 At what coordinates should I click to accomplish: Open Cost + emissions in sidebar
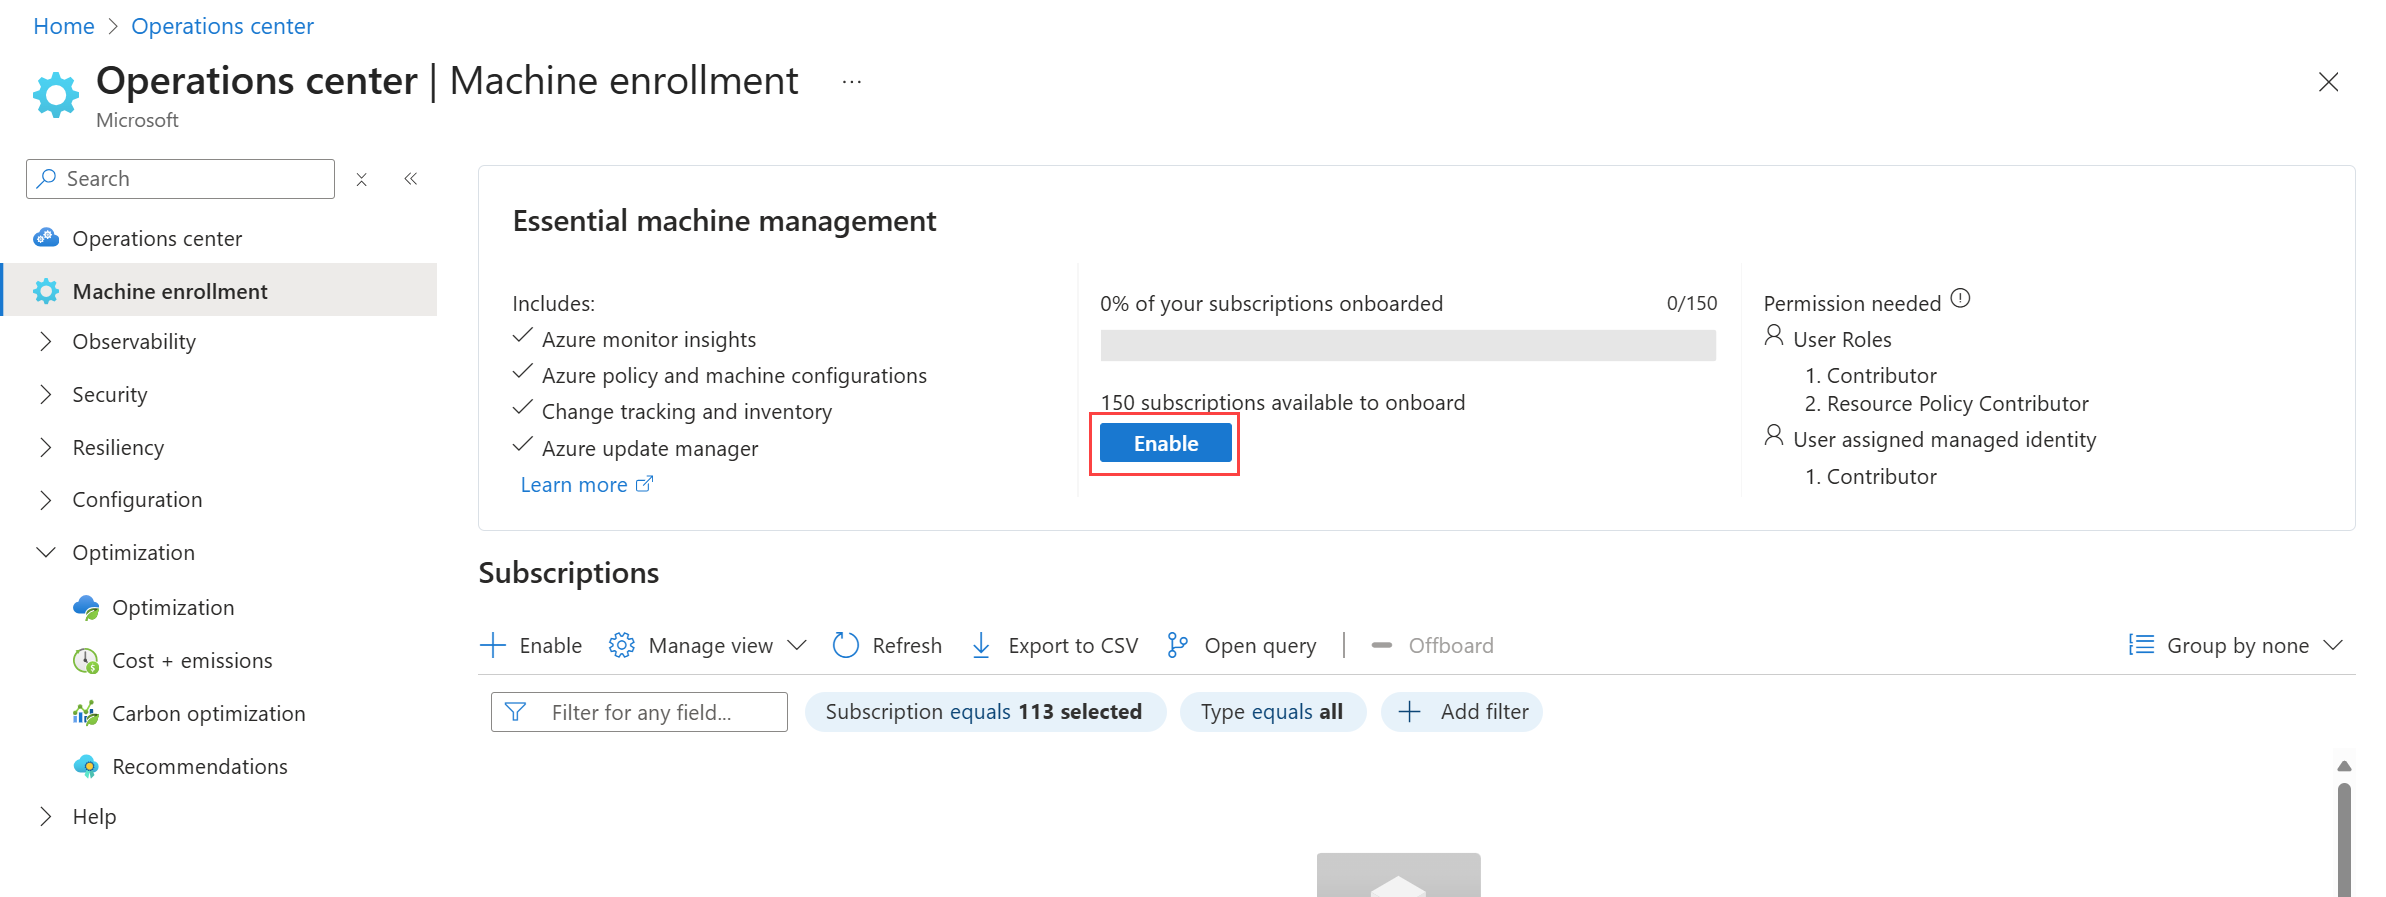click(x=192, y=661)
